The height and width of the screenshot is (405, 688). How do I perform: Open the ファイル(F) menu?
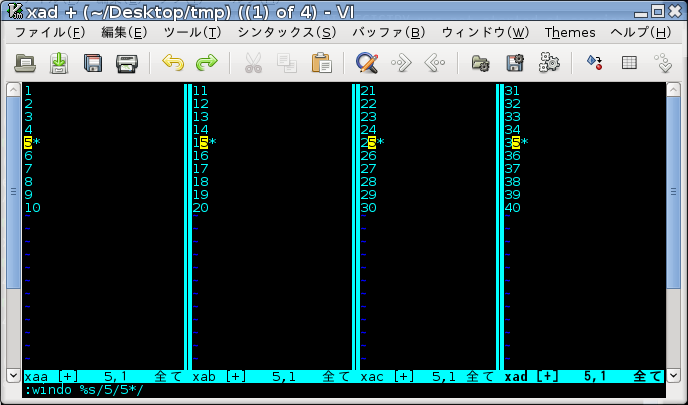click(x=50, y=32)
